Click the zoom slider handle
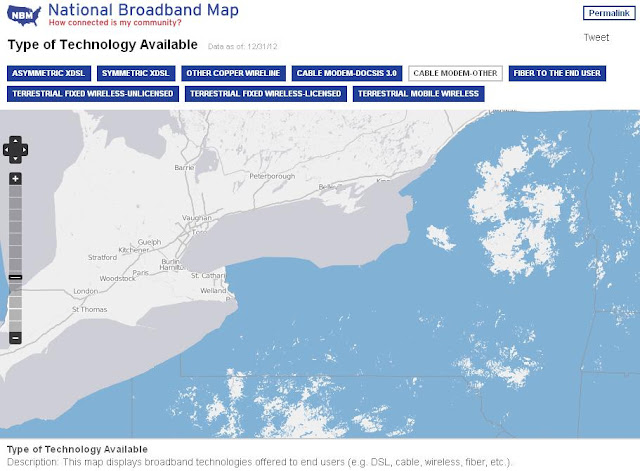The height and width of the screenshot is (471, 640). [16, 278]
